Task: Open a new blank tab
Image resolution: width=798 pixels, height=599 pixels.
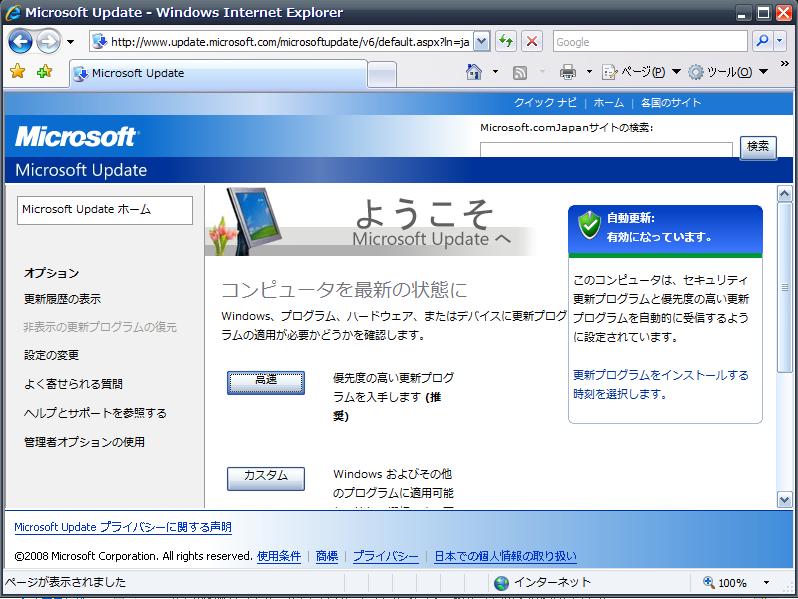Action: click(x=382, y=75)
